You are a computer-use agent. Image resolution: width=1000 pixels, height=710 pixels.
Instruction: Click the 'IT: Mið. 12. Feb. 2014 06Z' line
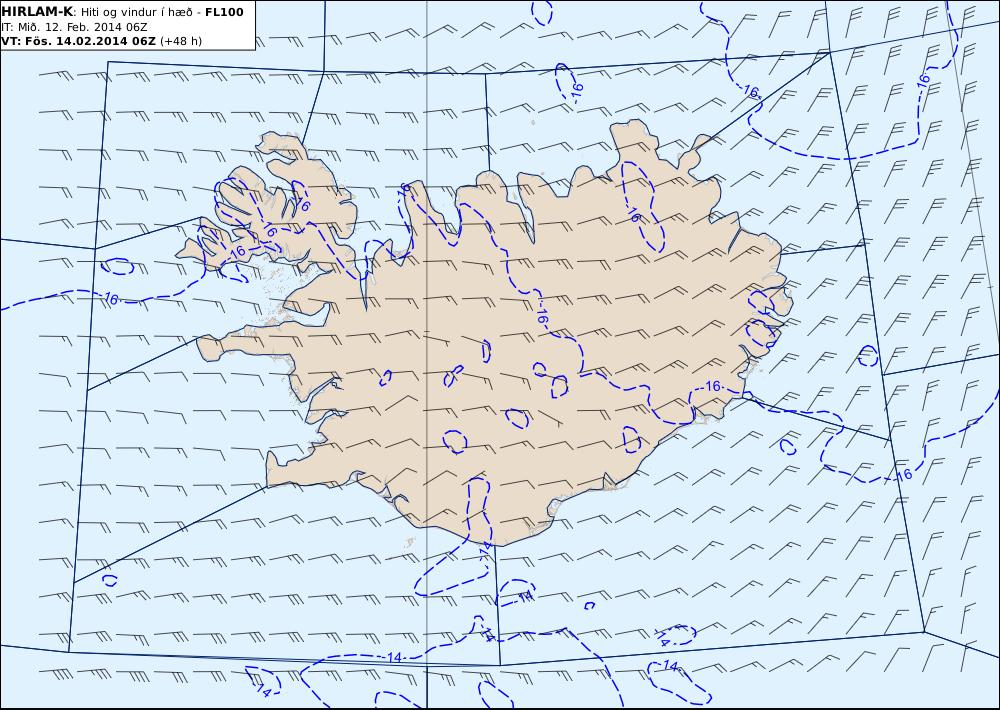74,27
